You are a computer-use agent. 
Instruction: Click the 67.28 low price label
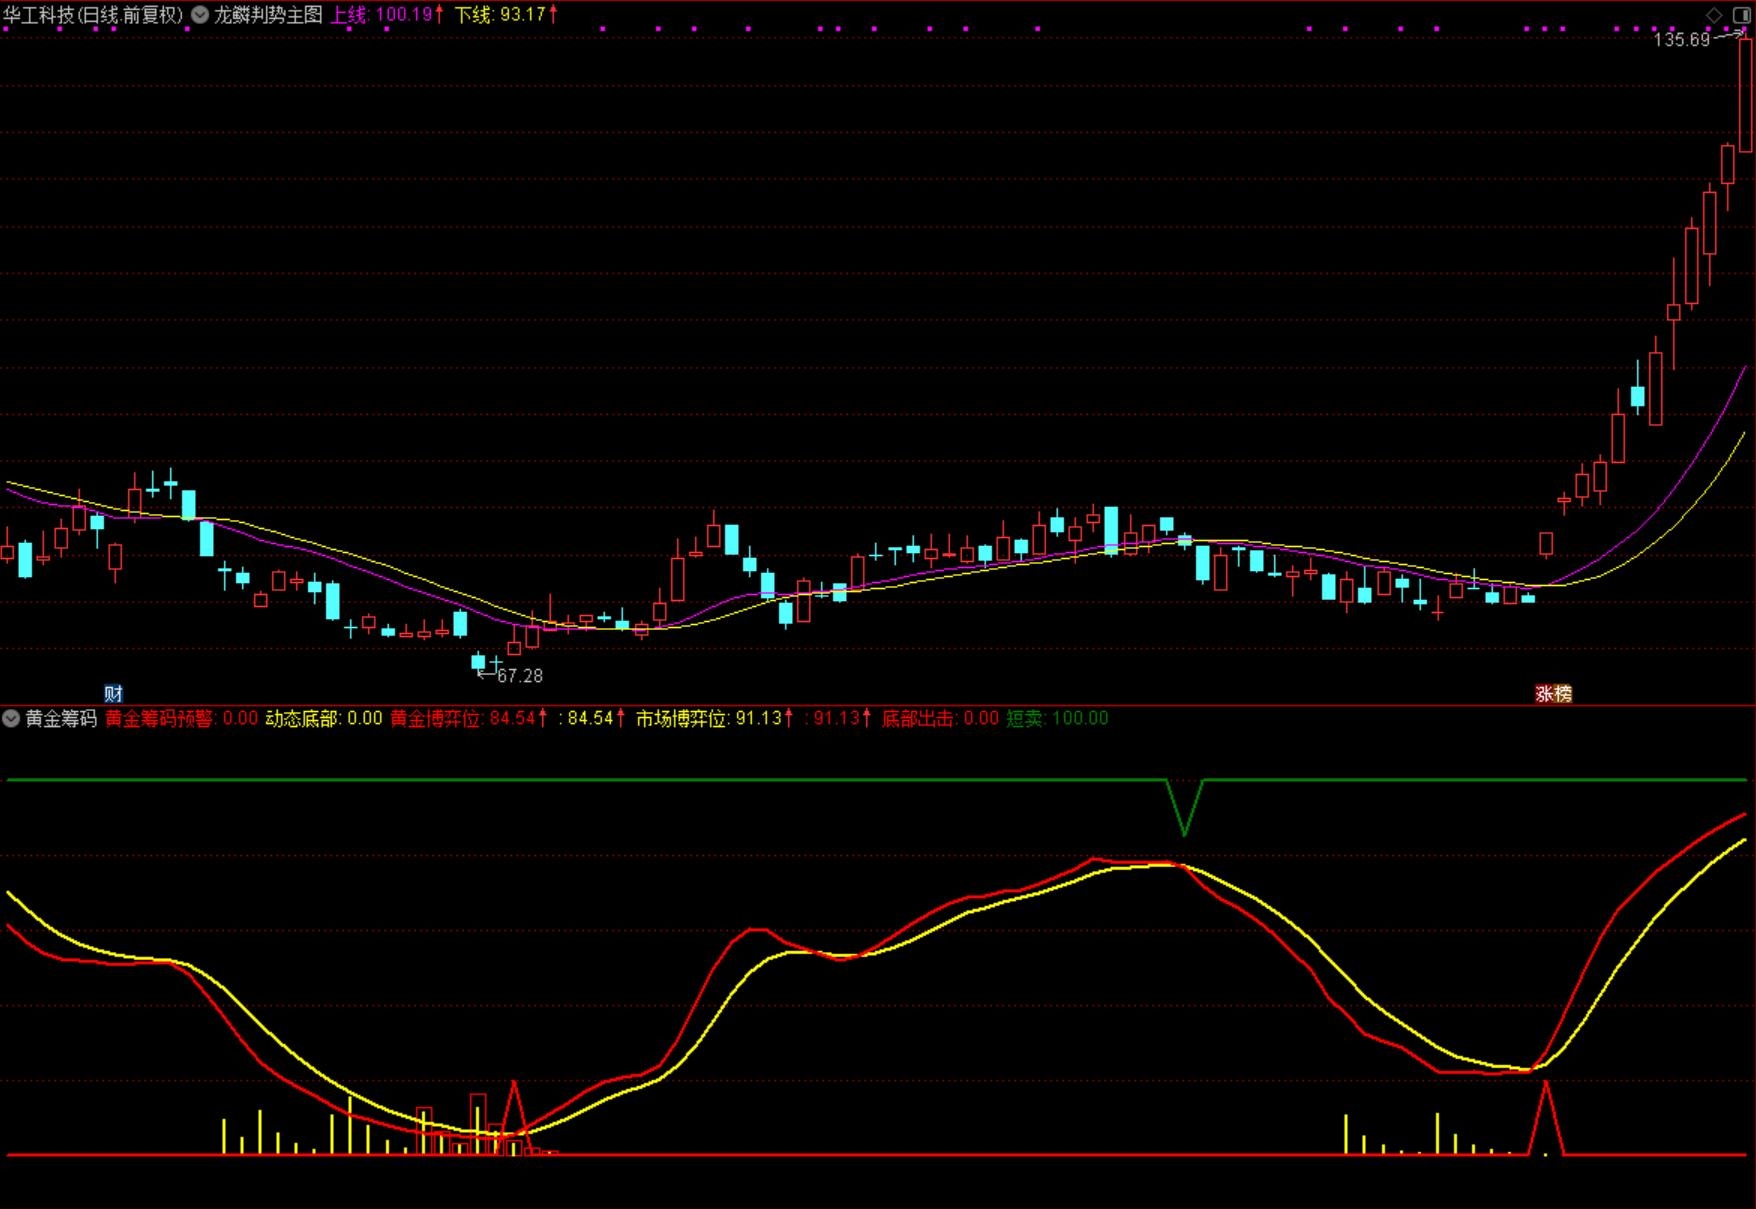pos(520,676)
